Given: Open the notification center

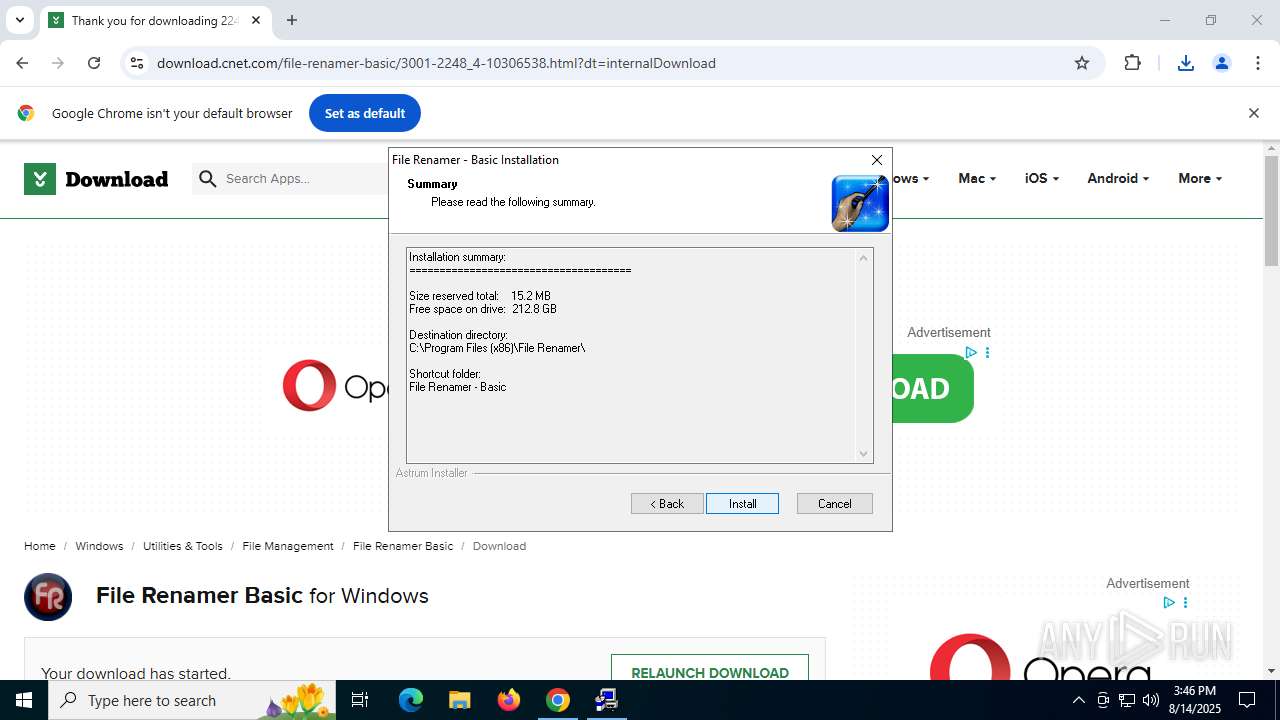Looking at the screenshot, I should coord(1248,700).
